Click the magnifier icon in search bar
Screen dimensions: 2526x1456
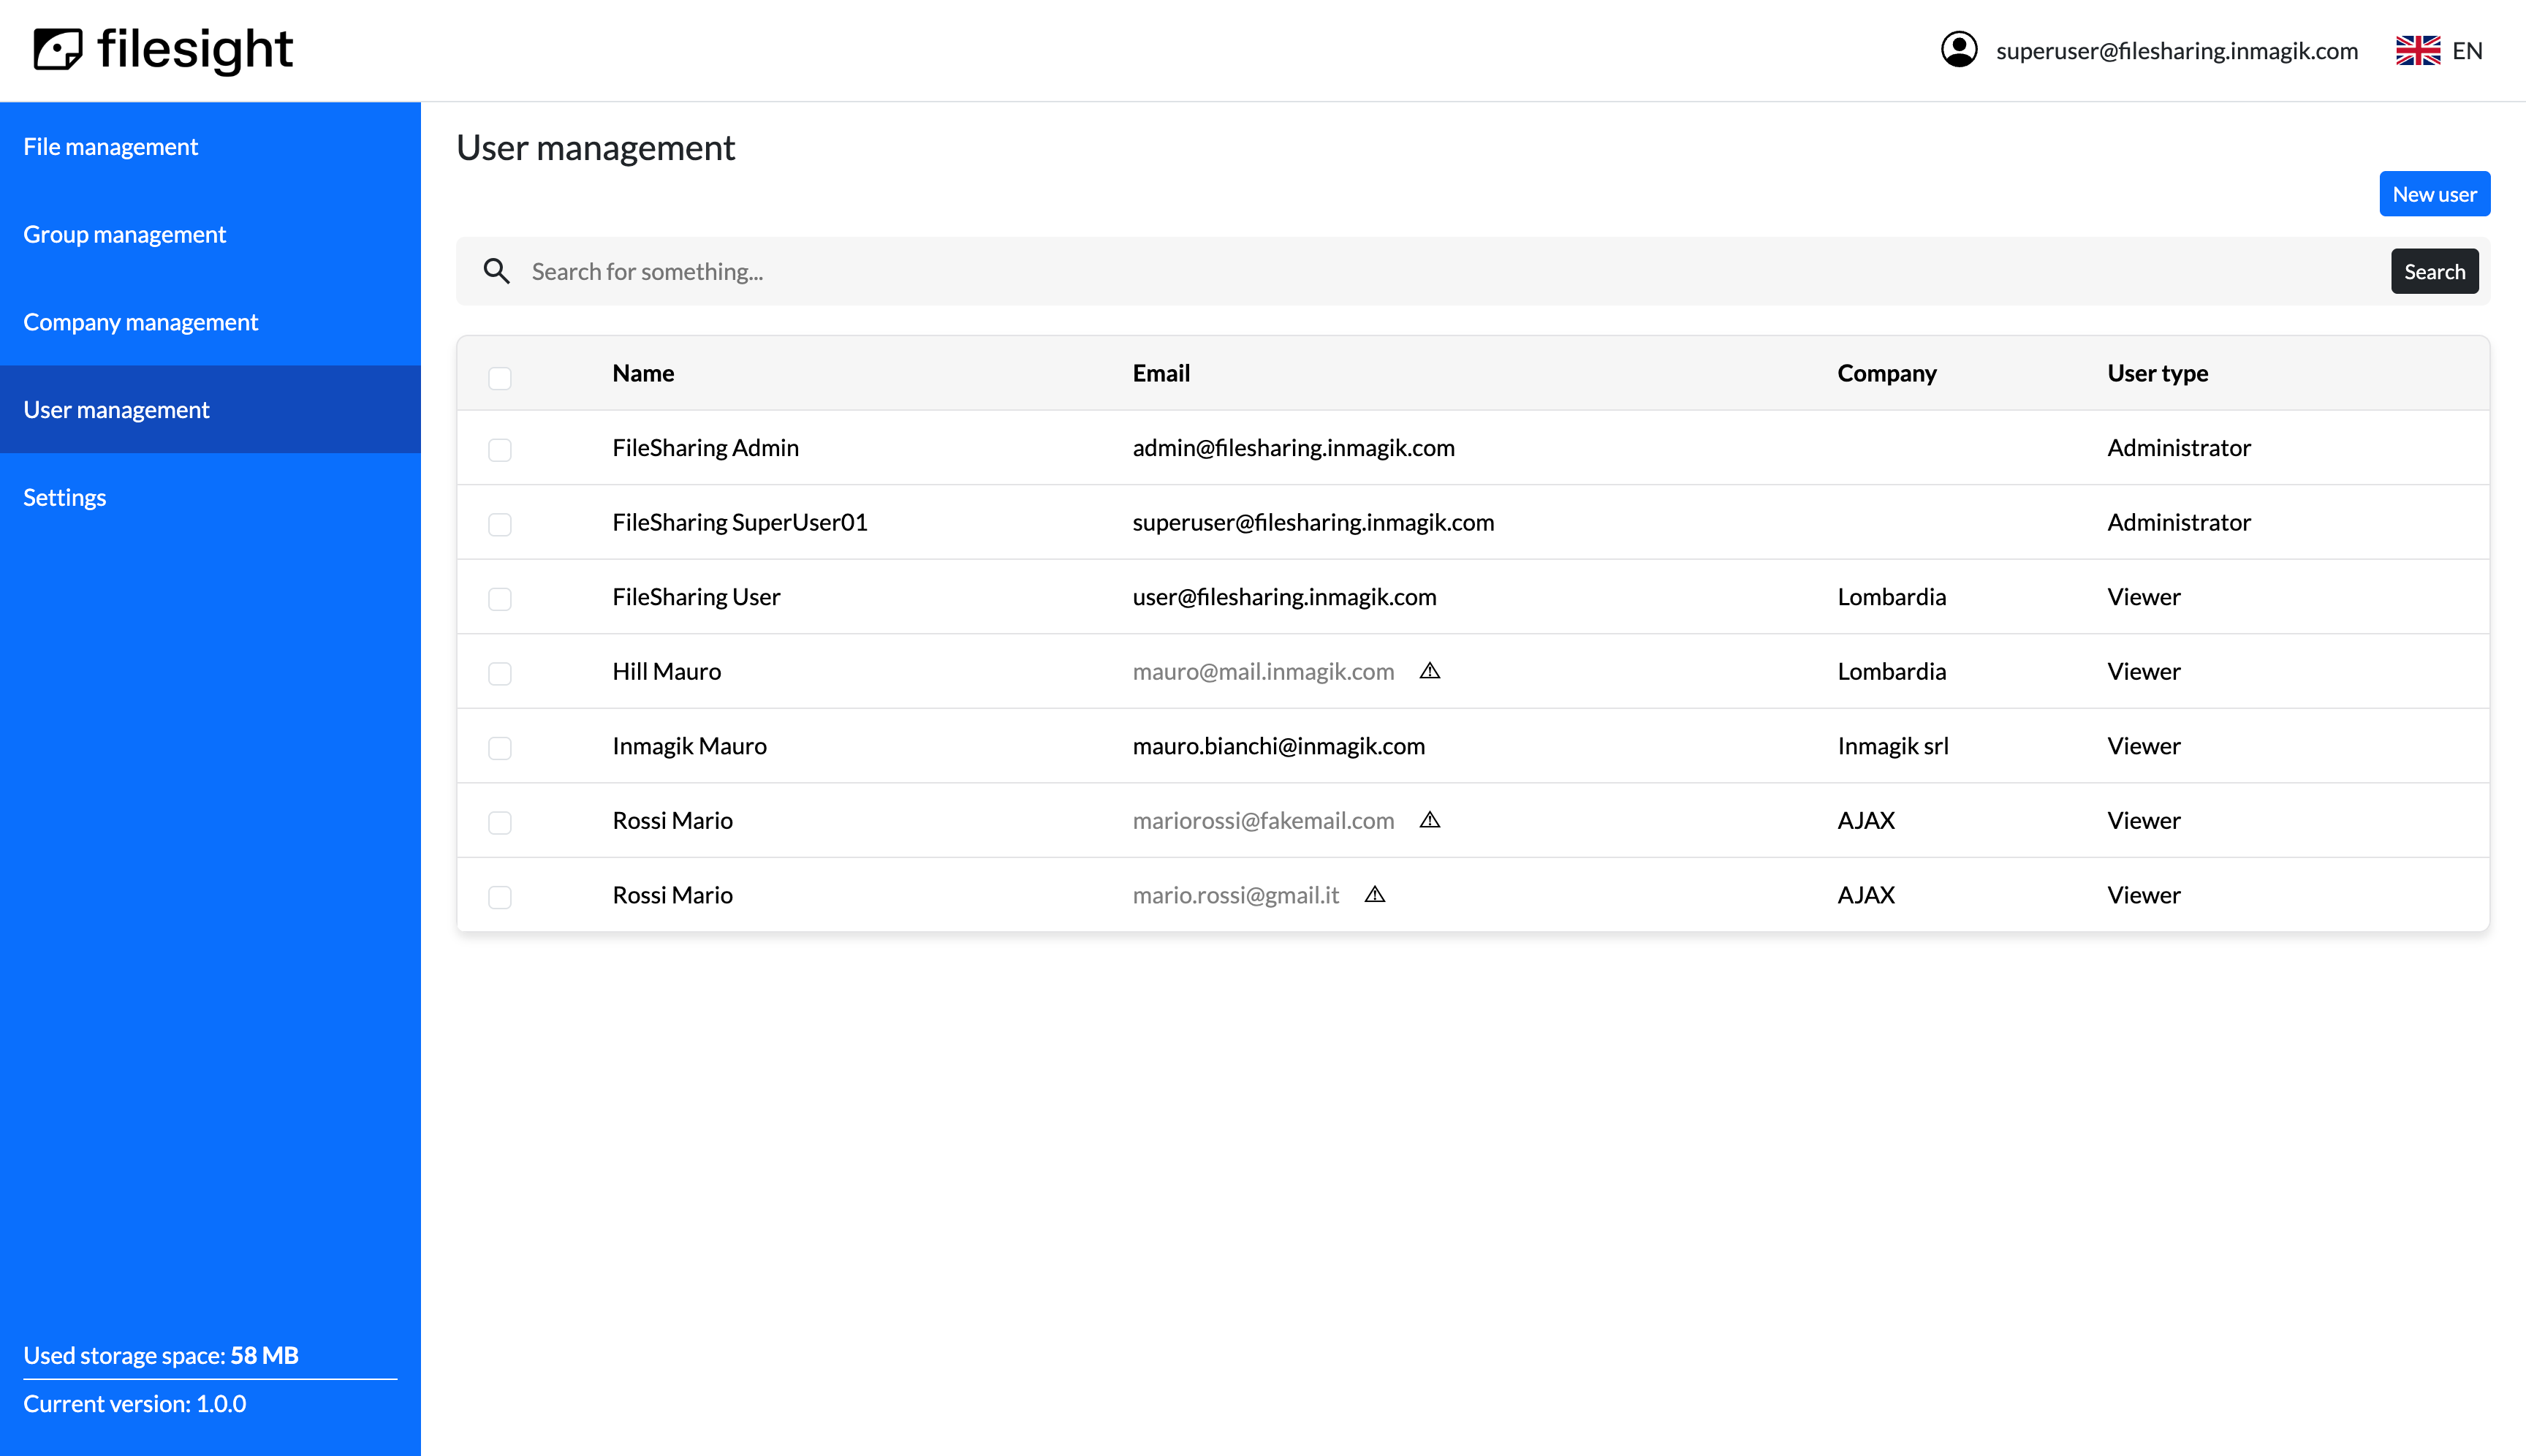(x=497, y=271)
